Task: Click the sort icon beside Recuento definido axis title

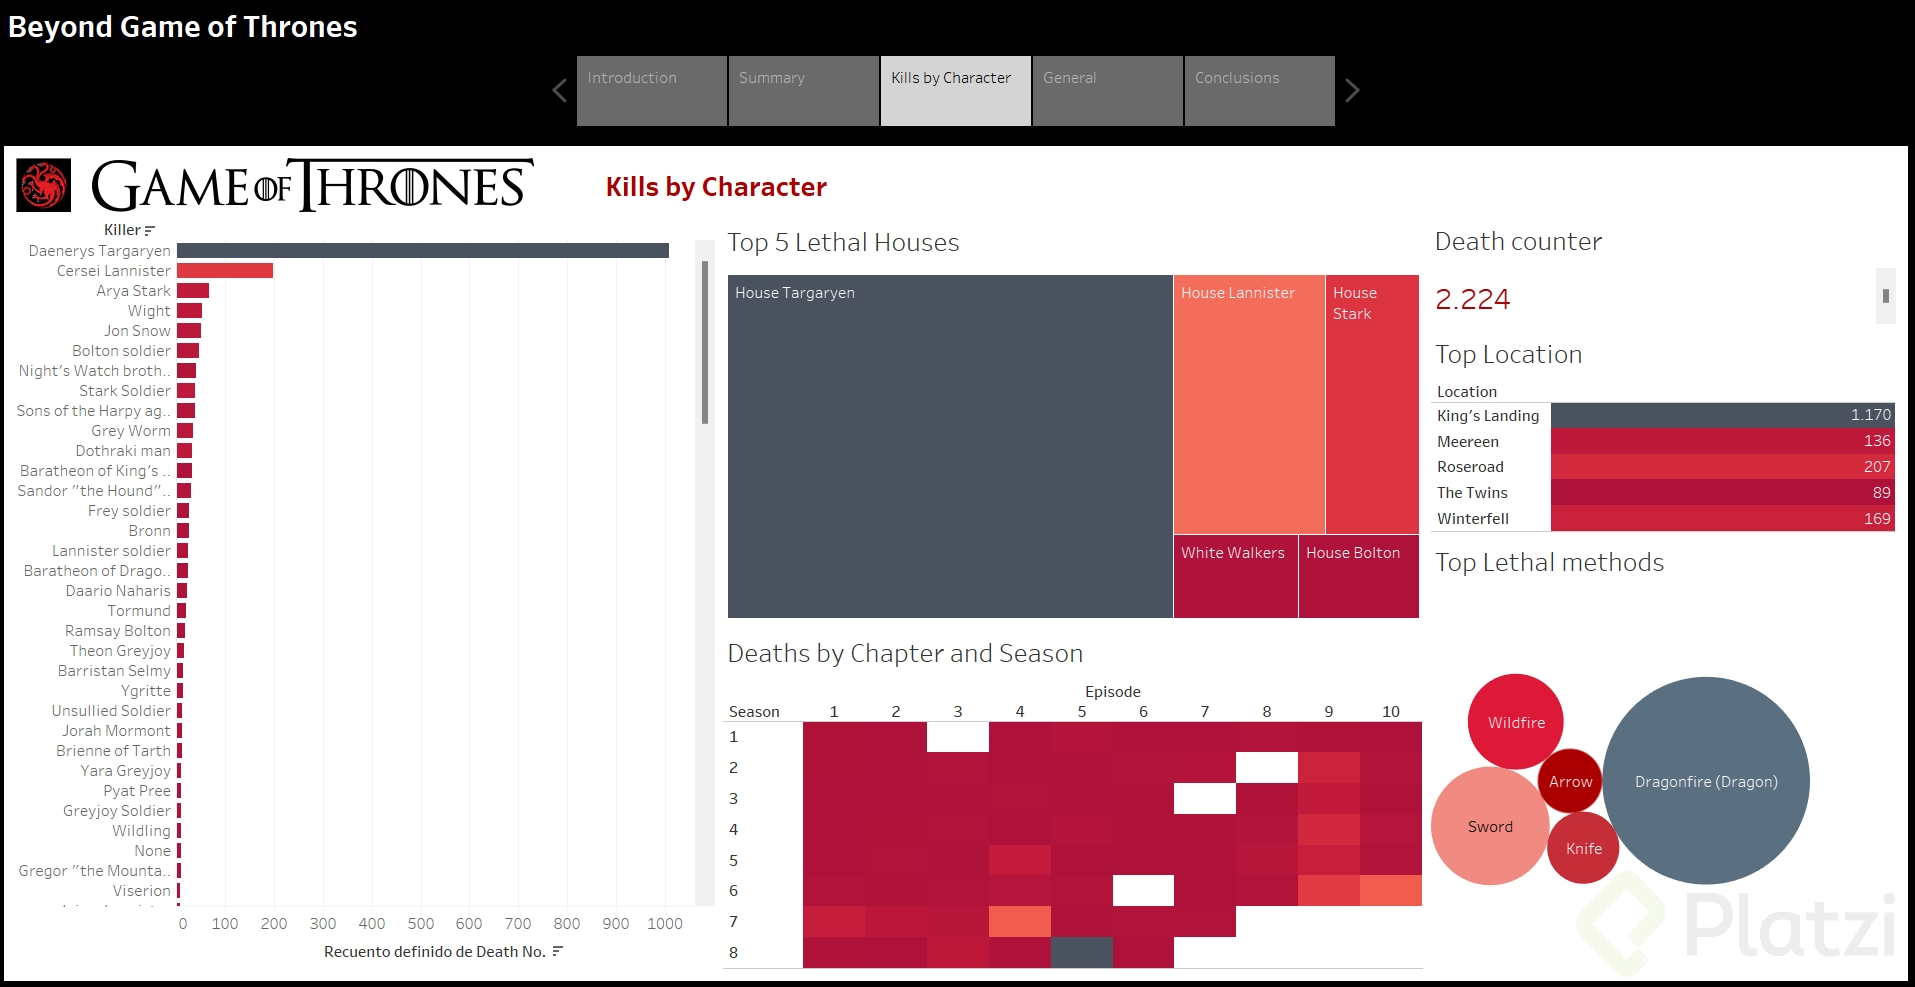Action: (x=558, y=951)
